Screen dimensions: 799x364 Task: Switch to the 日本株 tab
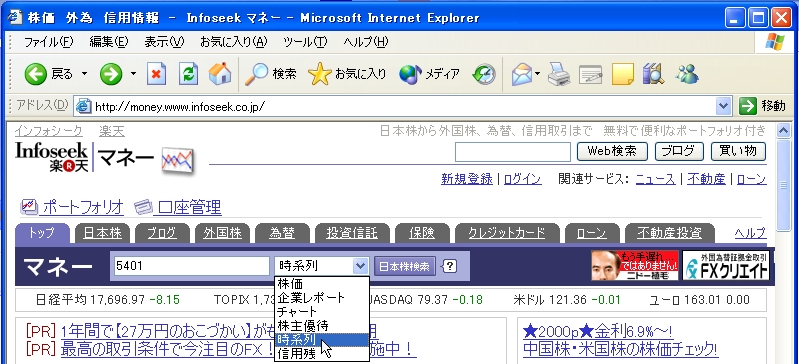[102, 233]
